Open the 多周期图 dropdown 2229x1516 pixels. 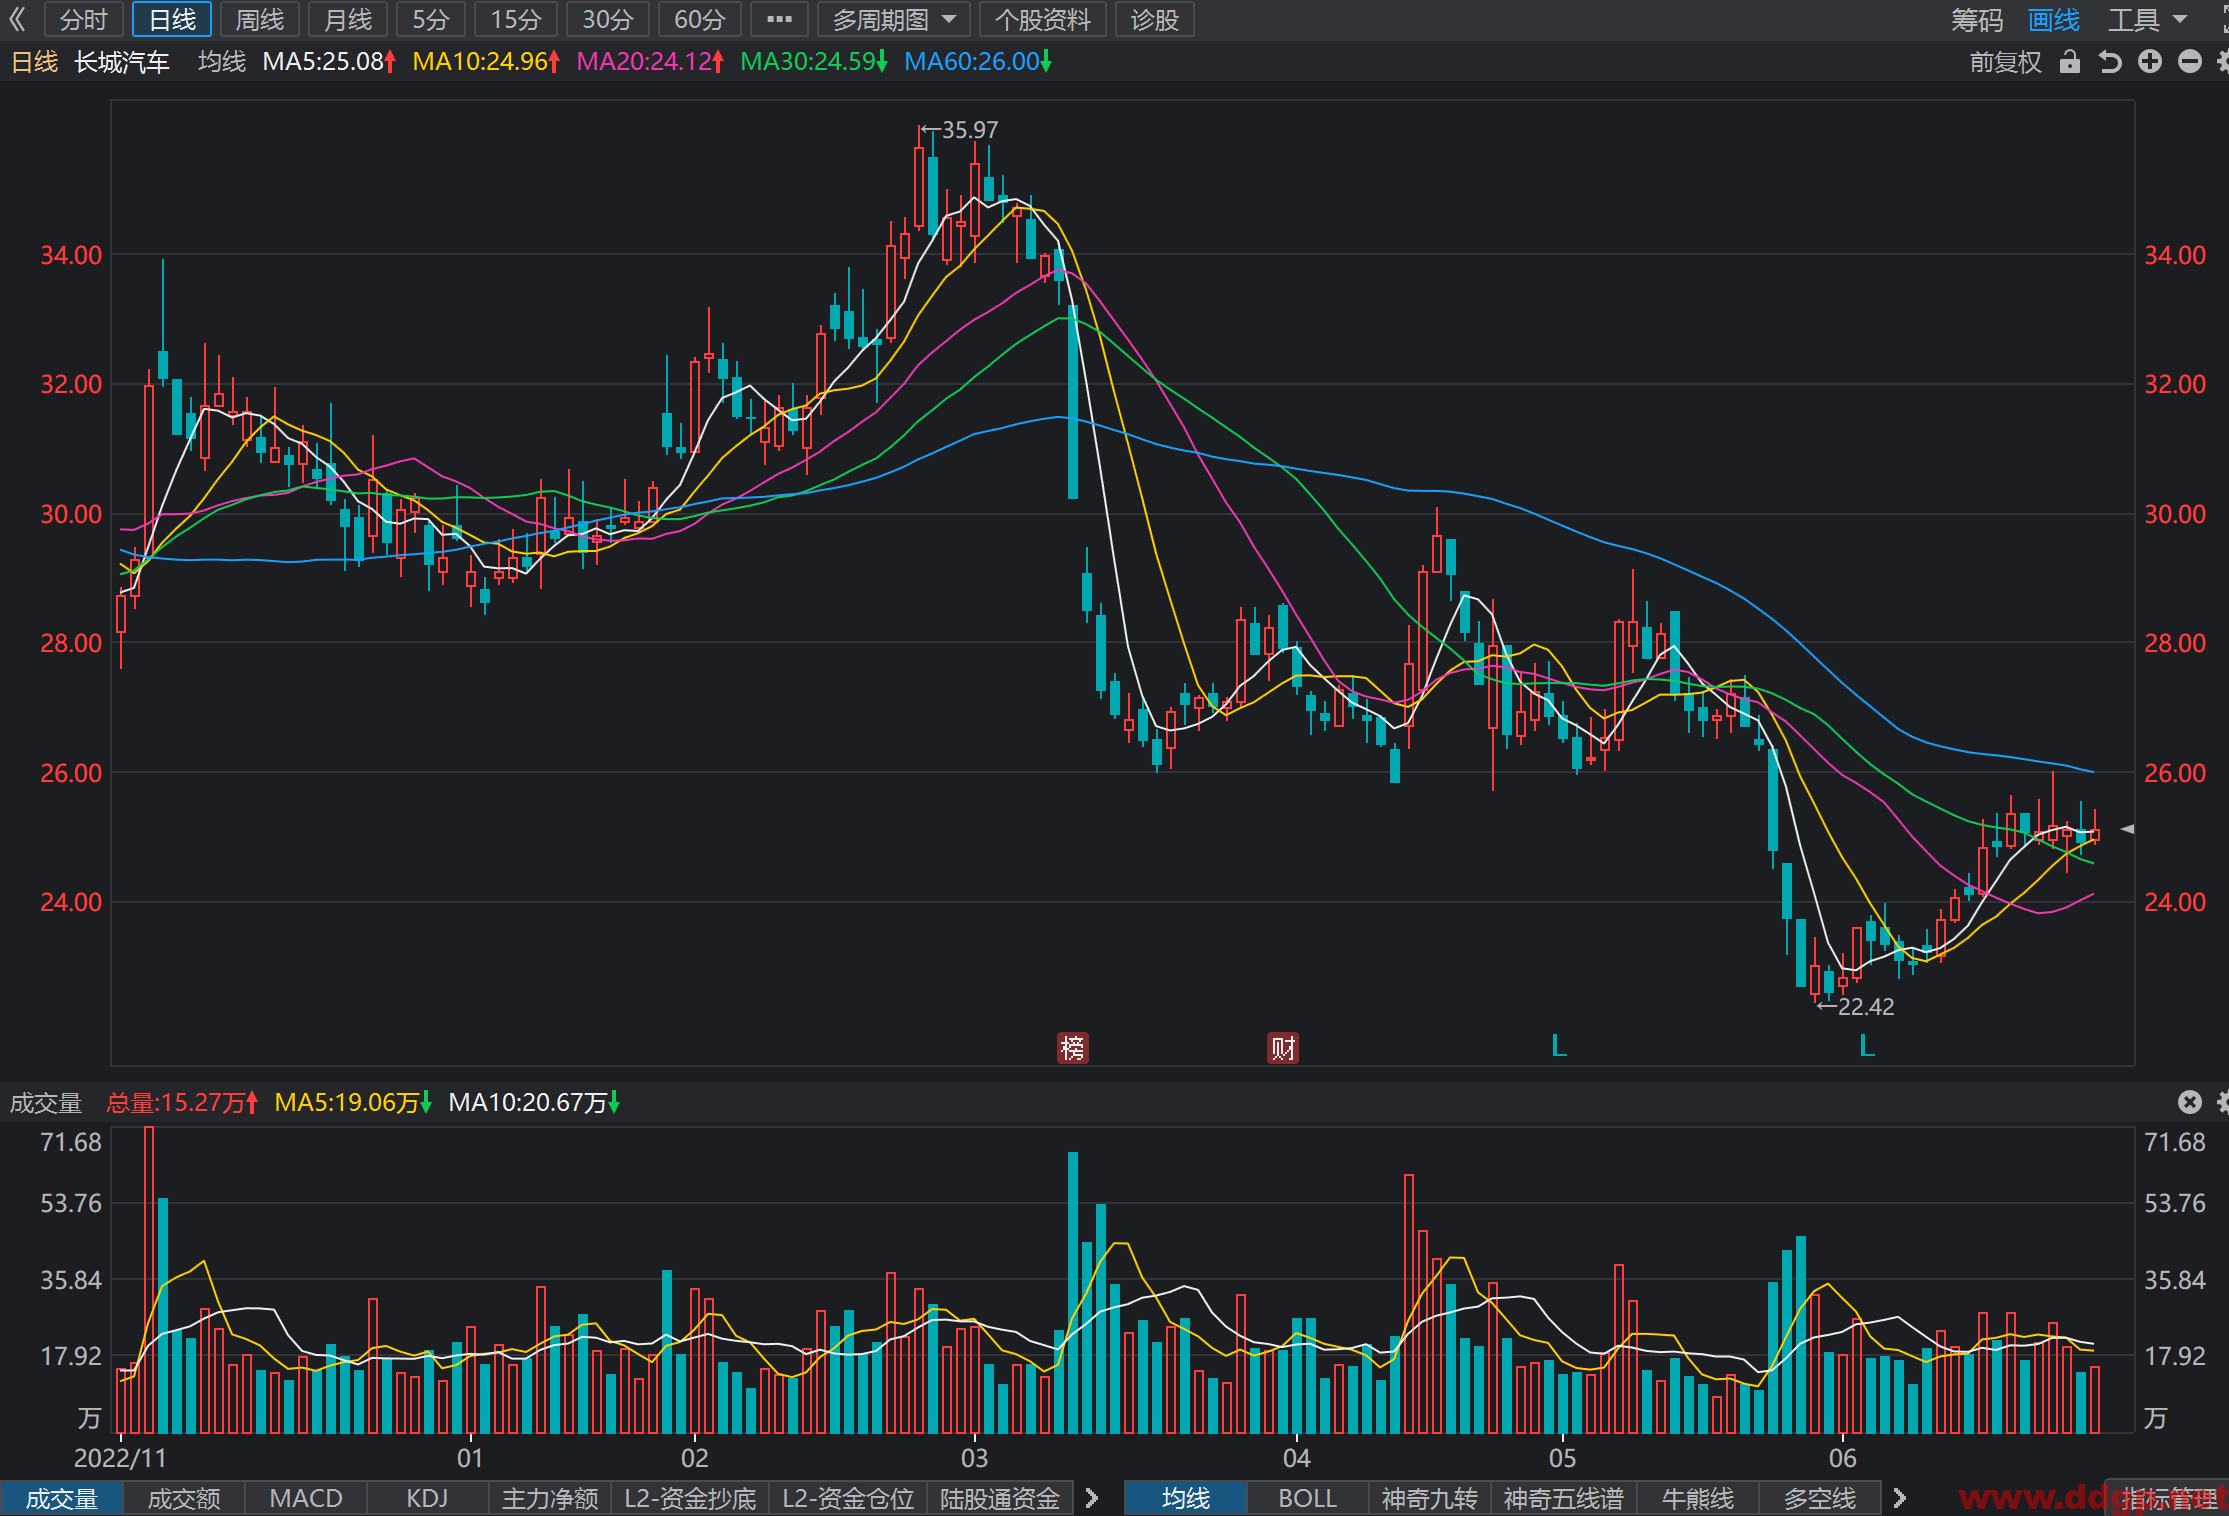[x=894, y=19]
